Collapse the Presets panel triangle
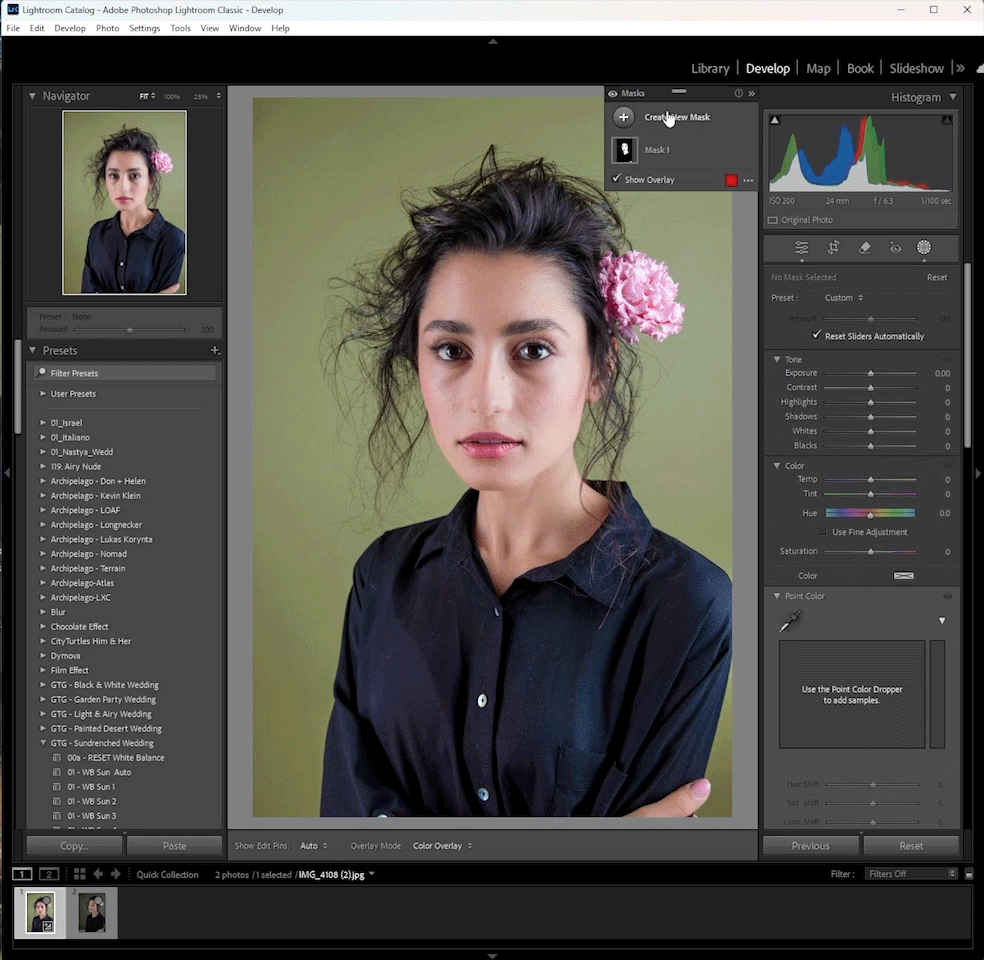Screen dimensions: 984x960 coord(32,350)
